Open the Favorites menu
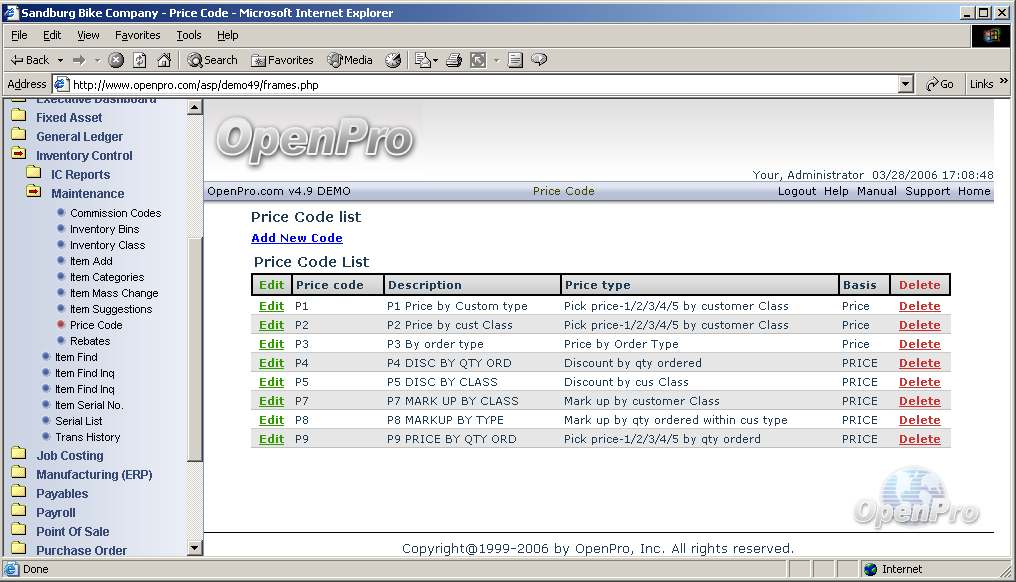 point(137,35)
